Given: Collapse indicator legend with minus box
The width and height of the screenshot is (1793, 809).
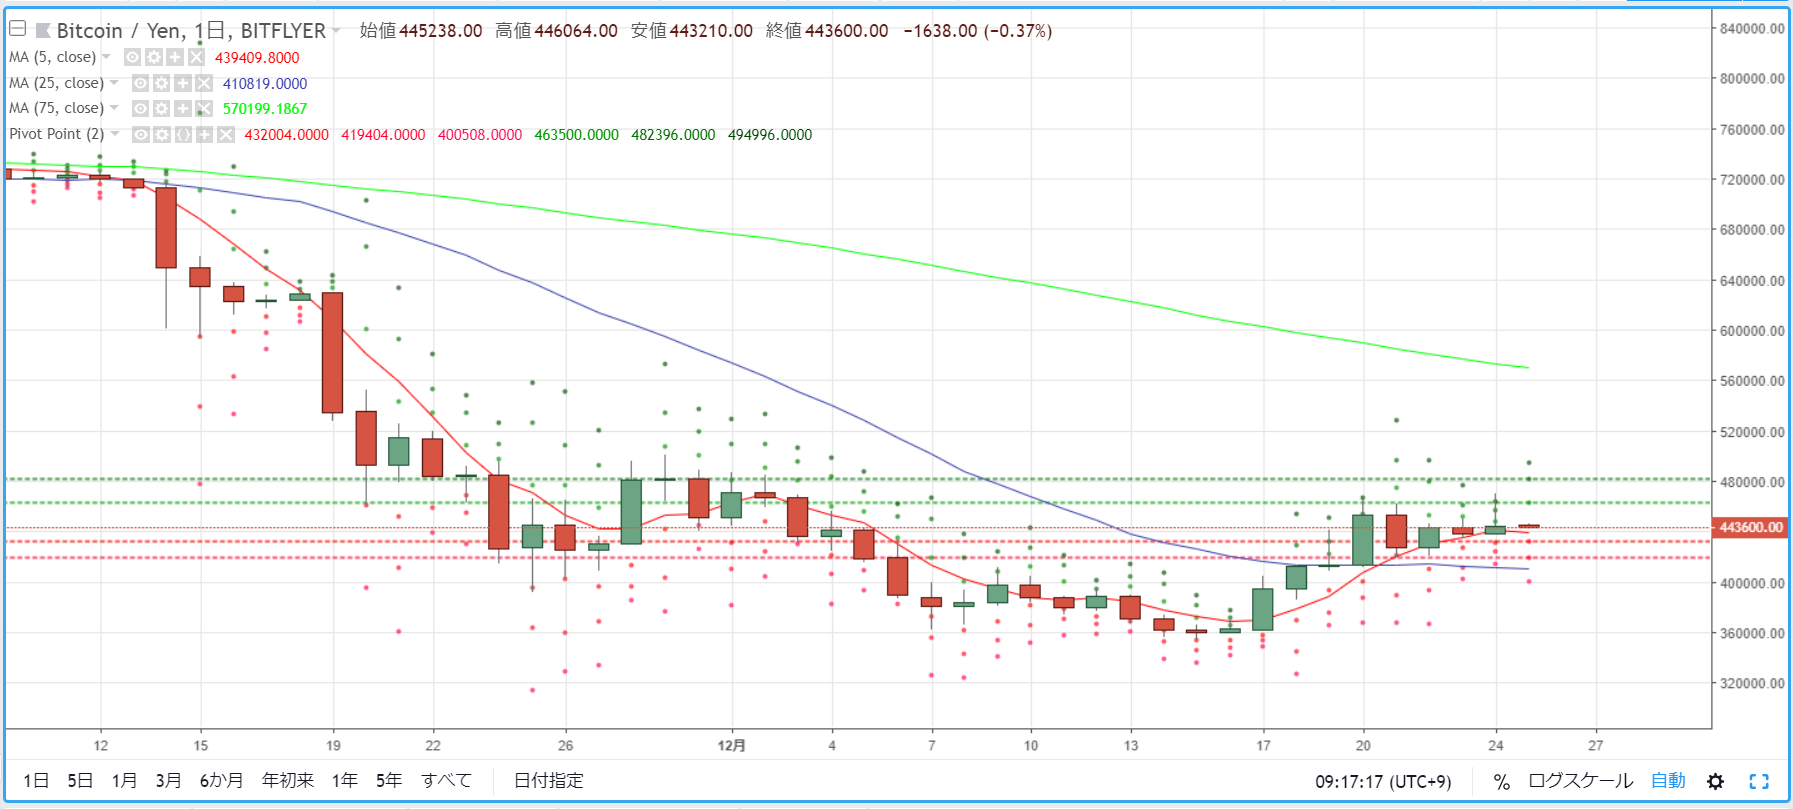Looking at the screenshot, I should [x=17, y=29].
